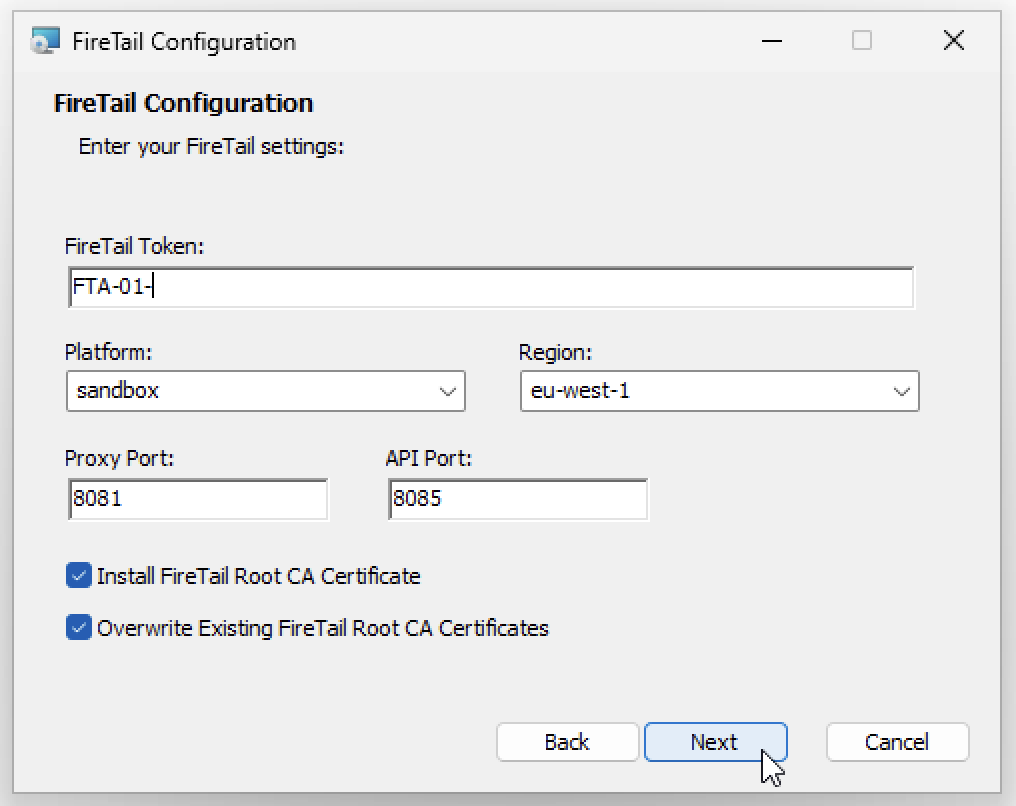The image size is (1016, 806).
Task: Select the API Port input box
Action: (517, 499)
